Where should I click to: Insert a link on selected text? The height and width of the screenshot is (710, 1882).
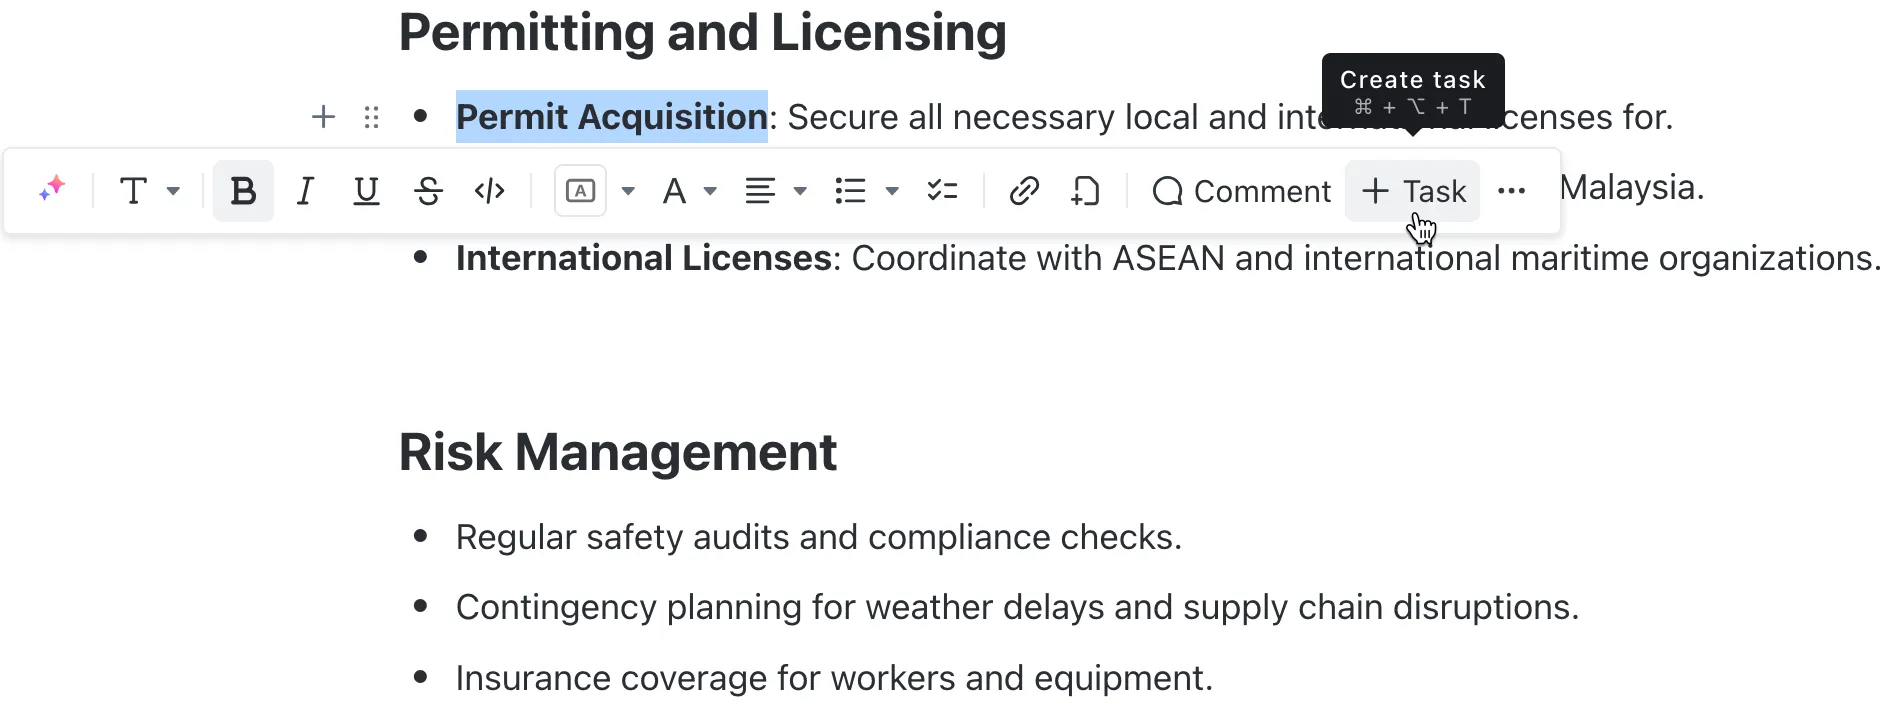click(1024, 191)
